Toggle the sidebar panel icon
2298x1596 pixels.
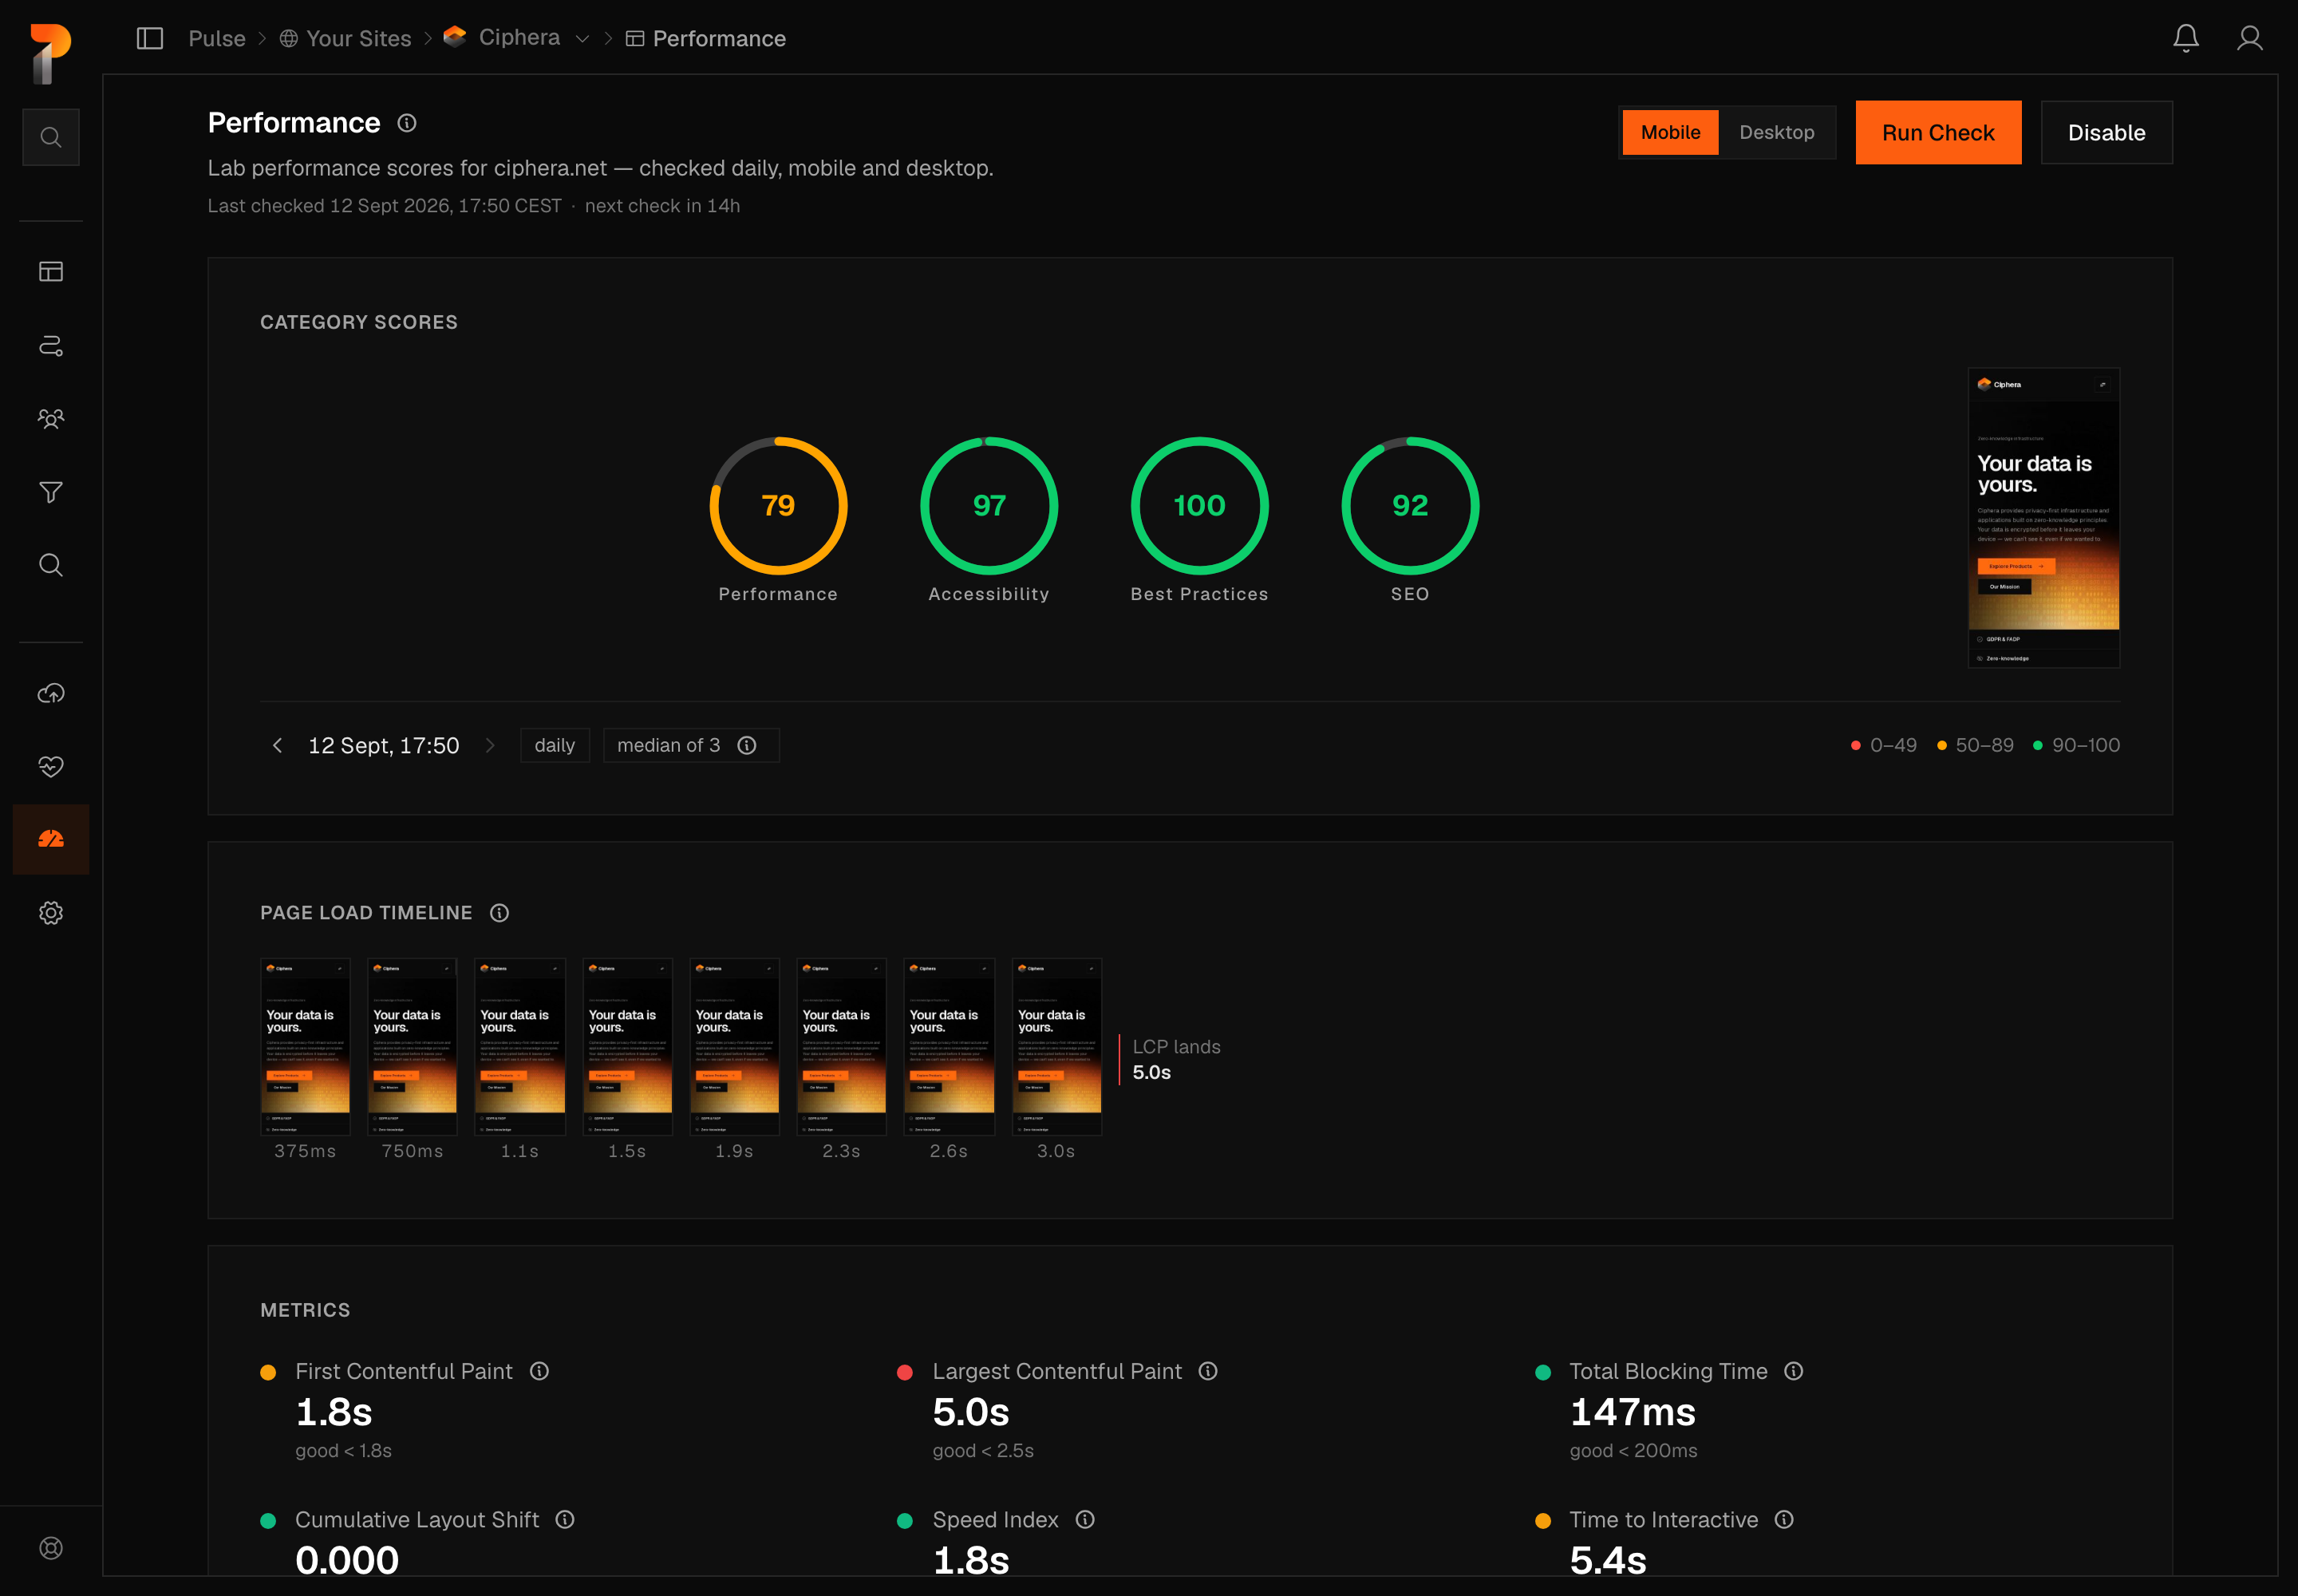tap(150, 38)
